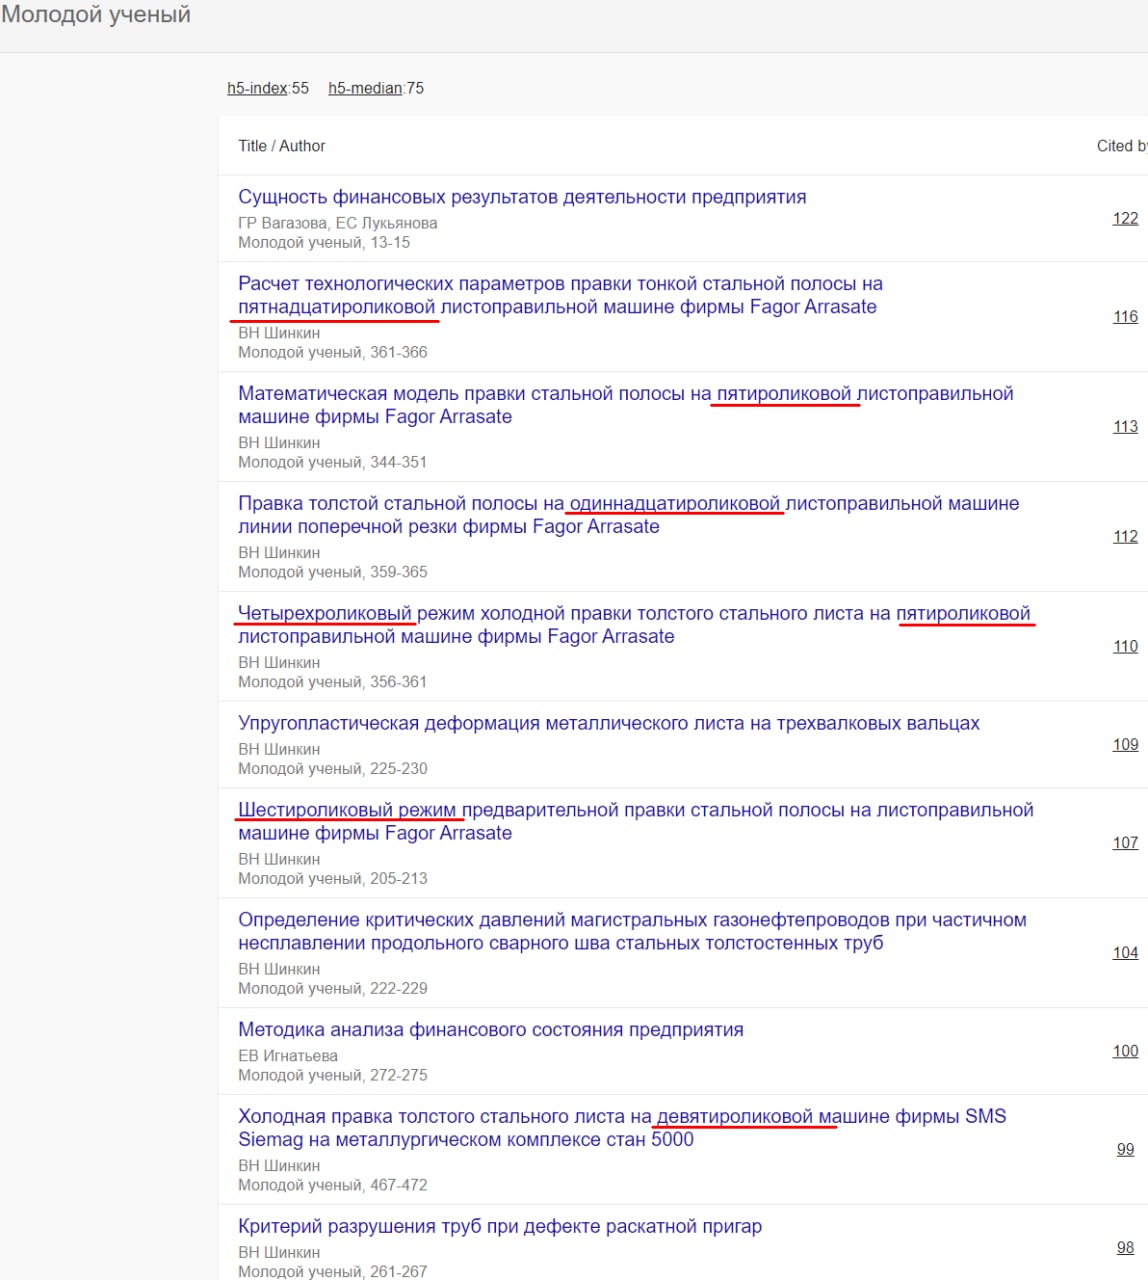View the 113 citing articles

1125,426
